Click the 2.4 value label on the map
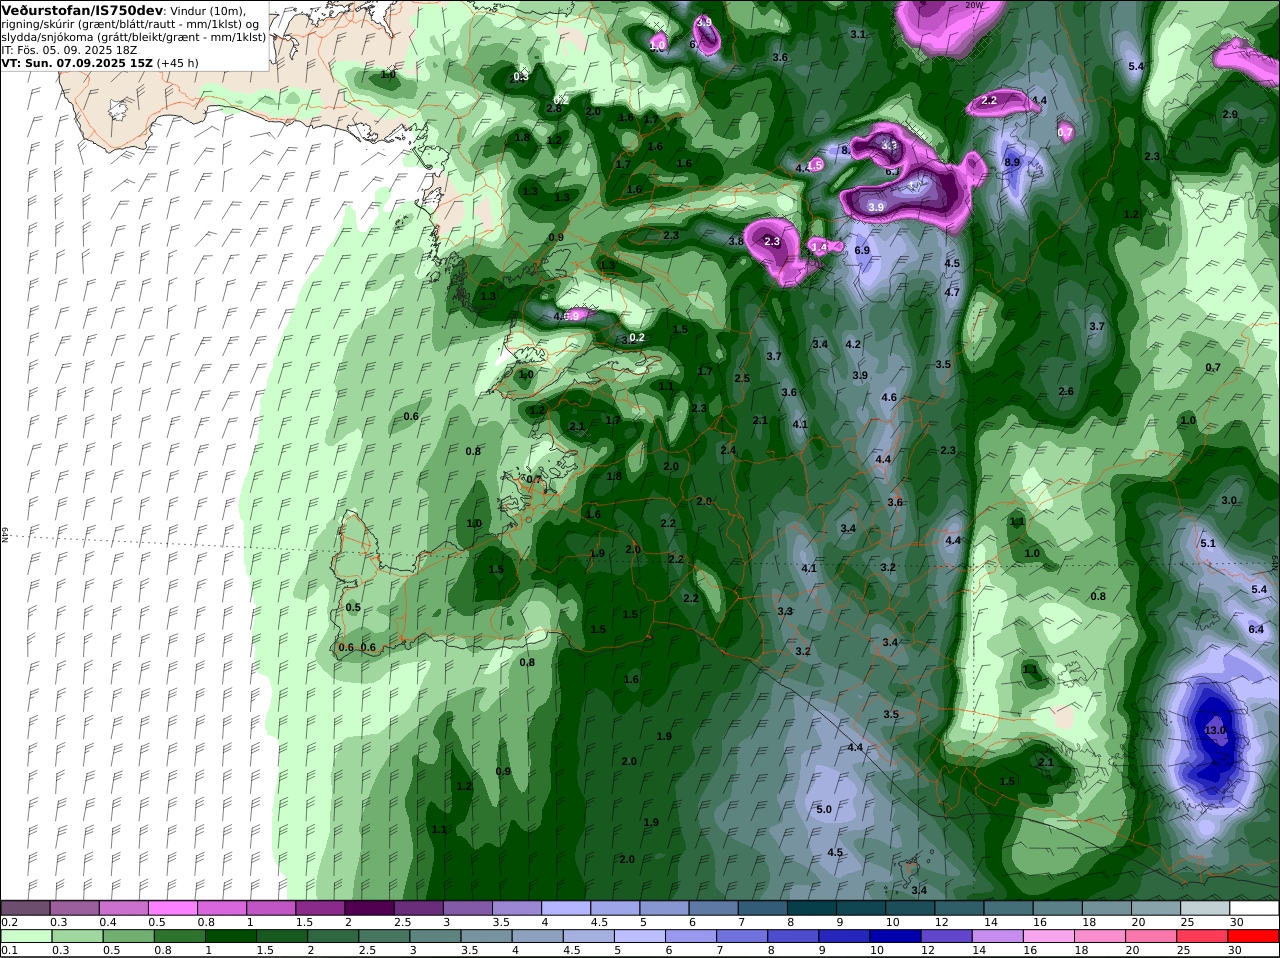Viewport: 1280px width, 958px height. click(728, 450)
